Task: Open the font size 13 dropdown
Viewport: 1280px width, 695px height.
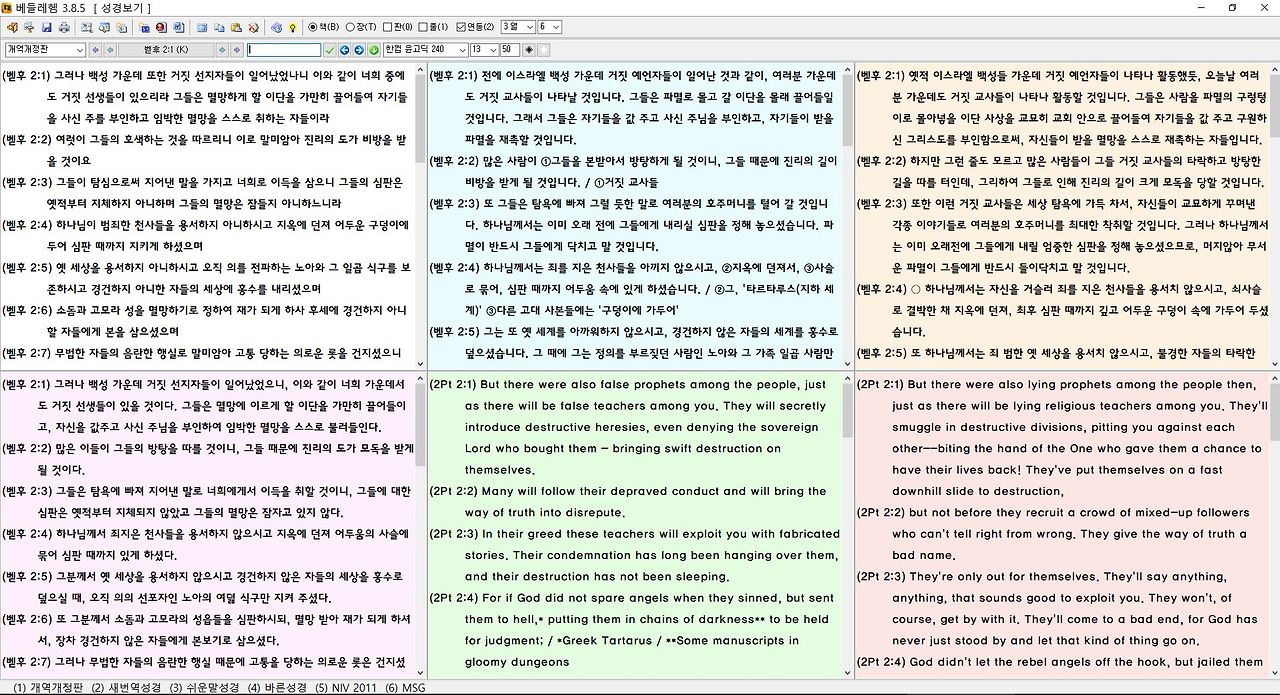Action: (484, 49)
